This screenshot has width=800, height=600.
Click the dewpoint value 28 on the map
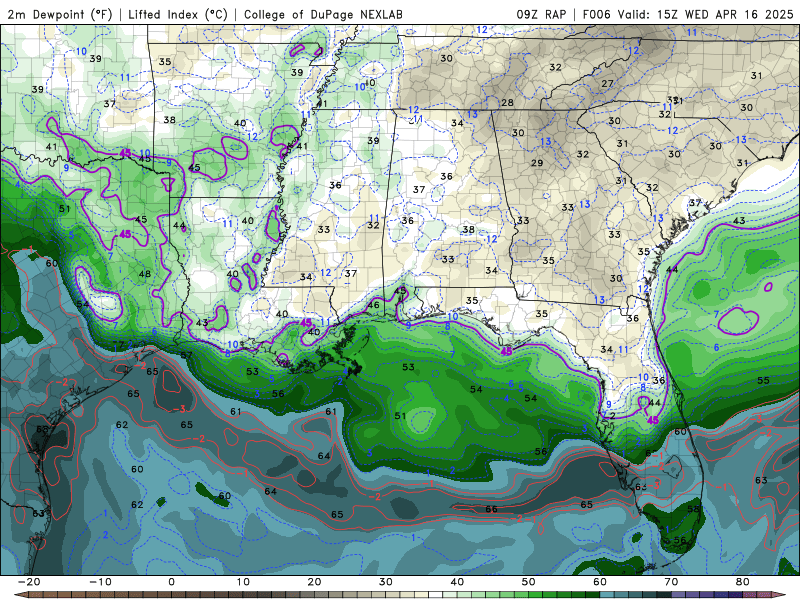click(507, 103)
